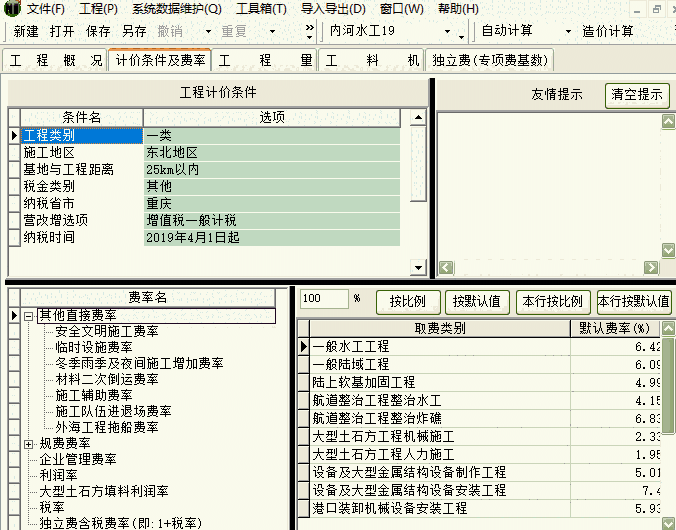The height and width of the screenshot is (530, 676).
Task: Open the 工具箱(T) menu
Action: [261, 9]
